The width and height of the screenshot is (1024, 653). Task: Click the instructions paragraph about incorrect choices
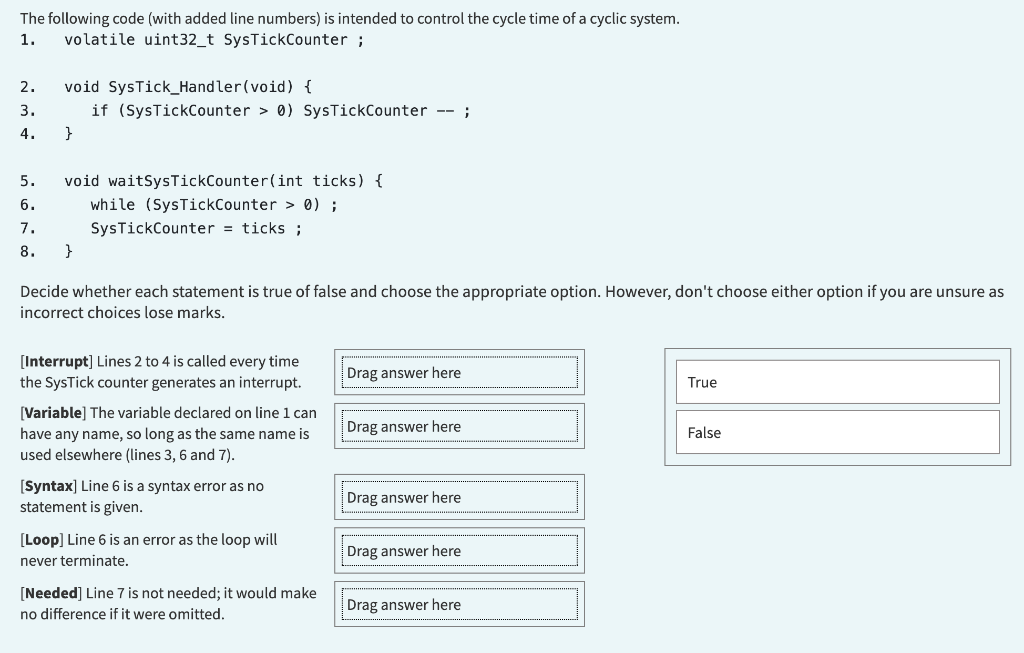(x=510, y=302)
